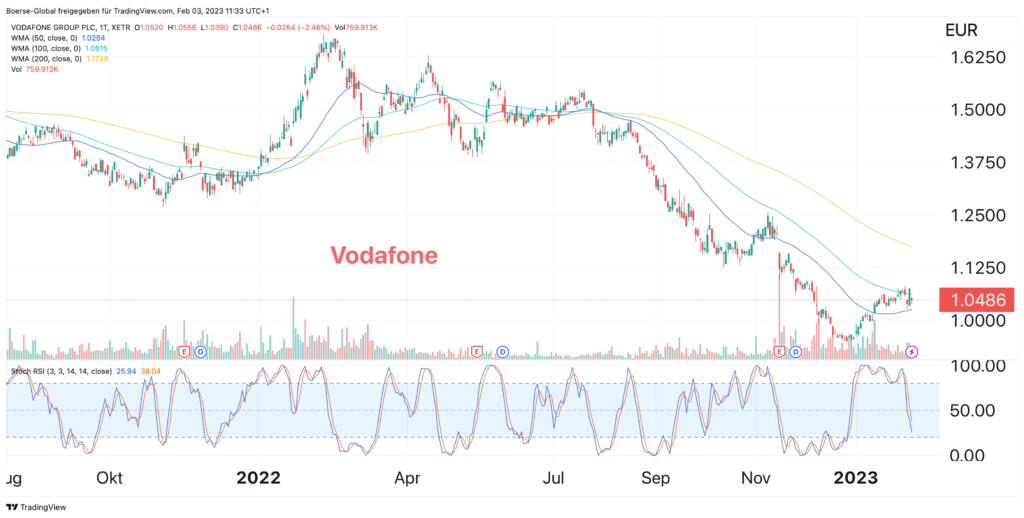
Task: Click the 2022 label on the time axis
Action: click(x=258, y=477)
